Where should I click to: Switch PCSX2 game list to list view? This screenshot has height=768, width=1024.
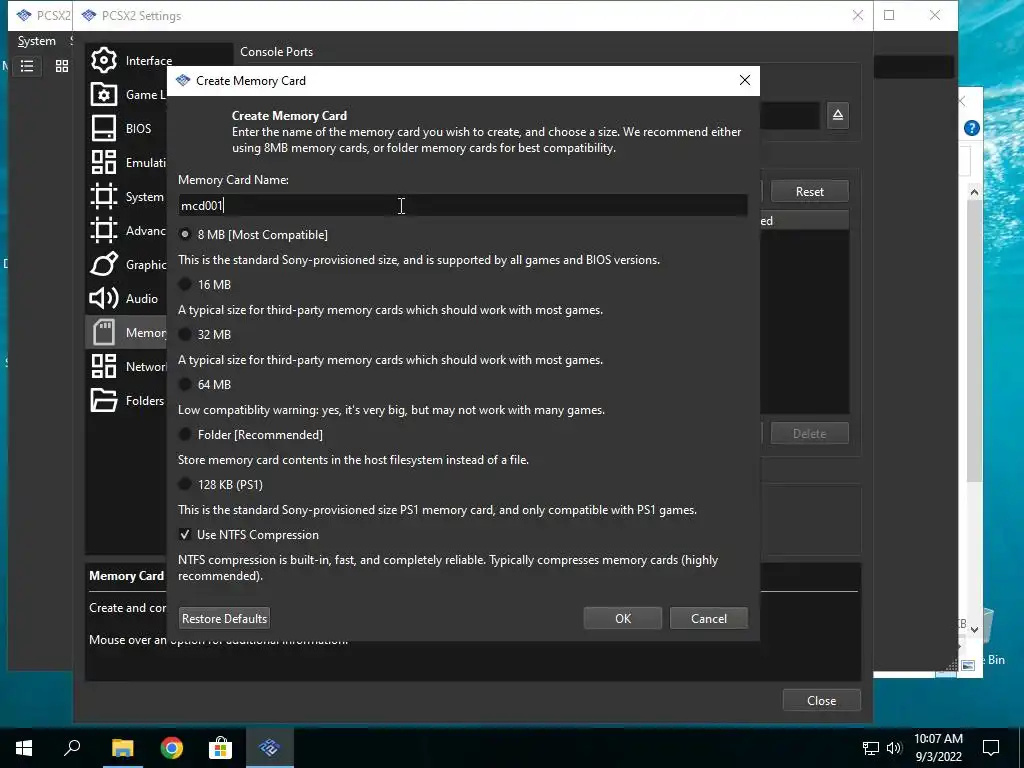tap(27, 66)
